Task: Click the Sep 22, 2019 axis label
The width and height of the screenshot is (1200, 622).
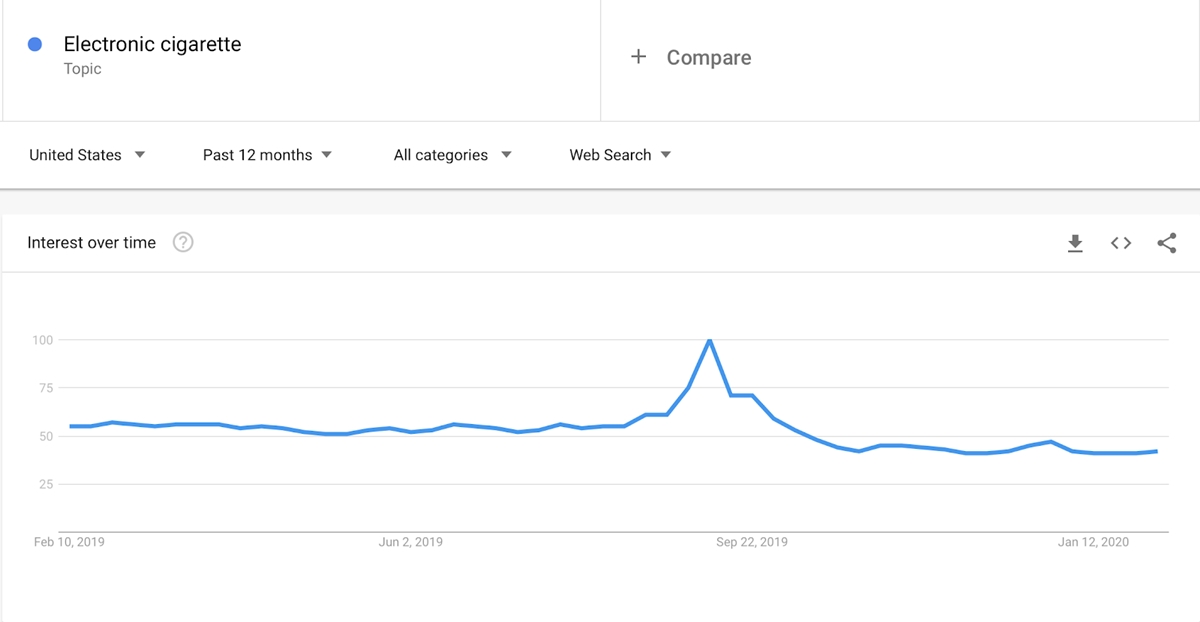Action: pyautogui.click(x=752, y=542)
